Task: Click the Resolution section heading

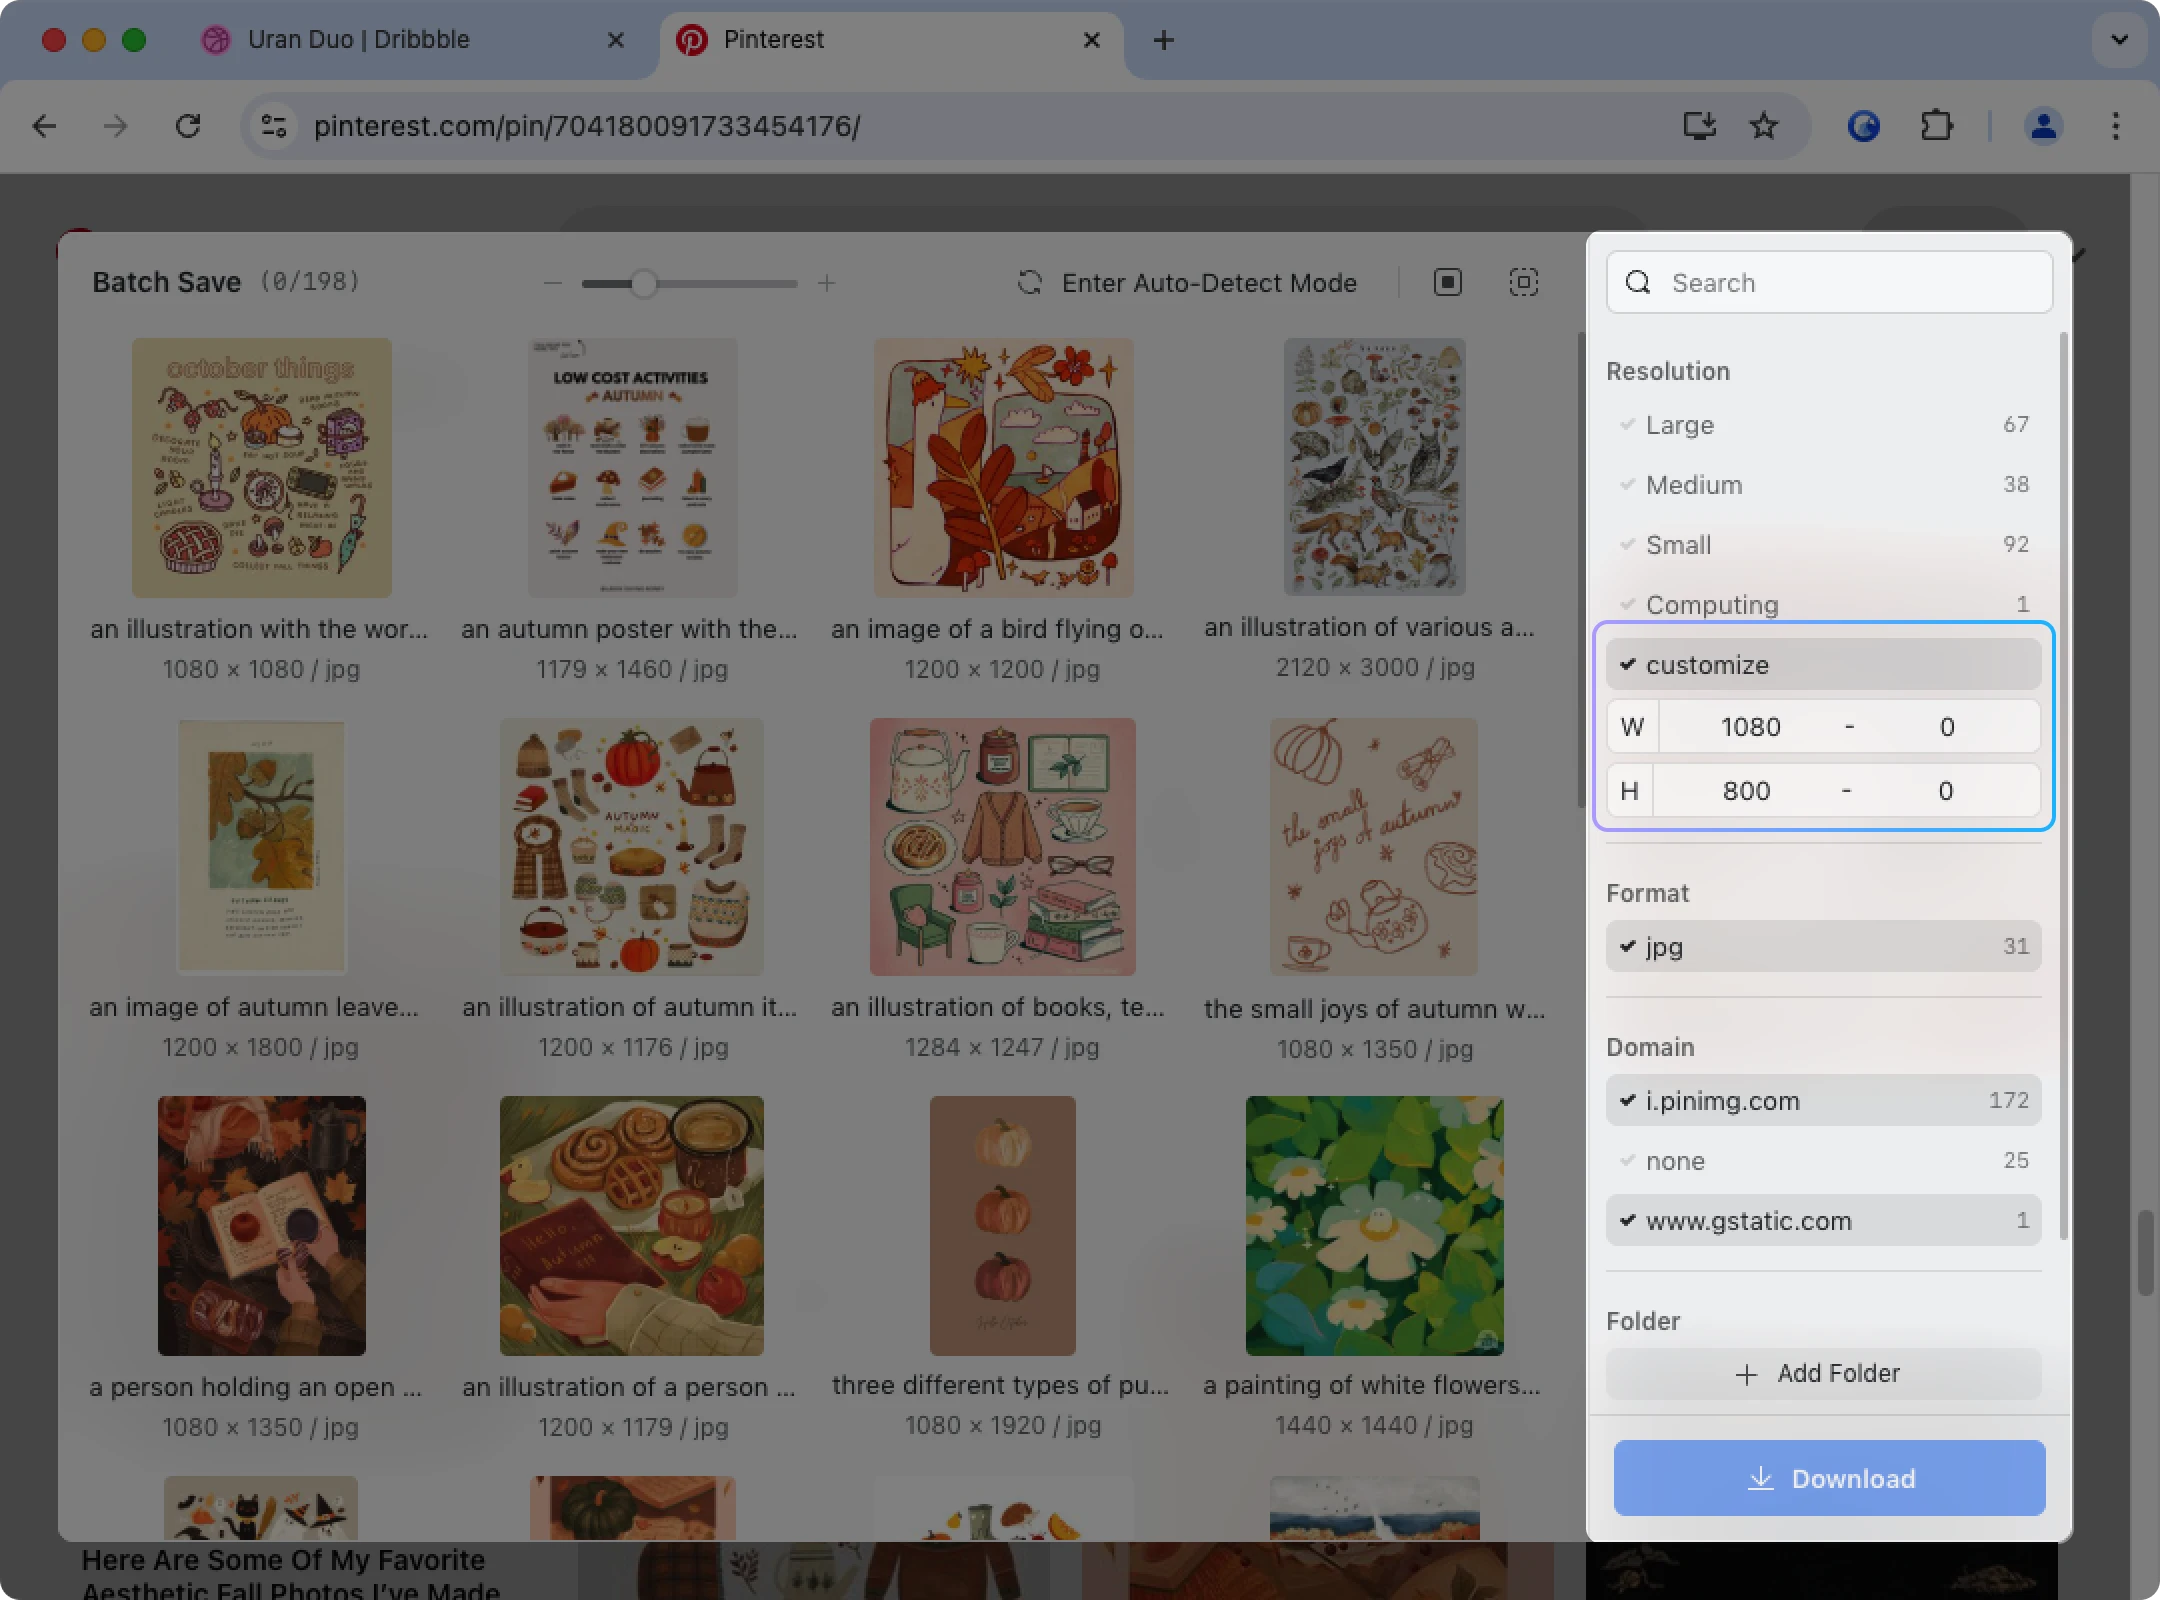Action: (1668, 371)
